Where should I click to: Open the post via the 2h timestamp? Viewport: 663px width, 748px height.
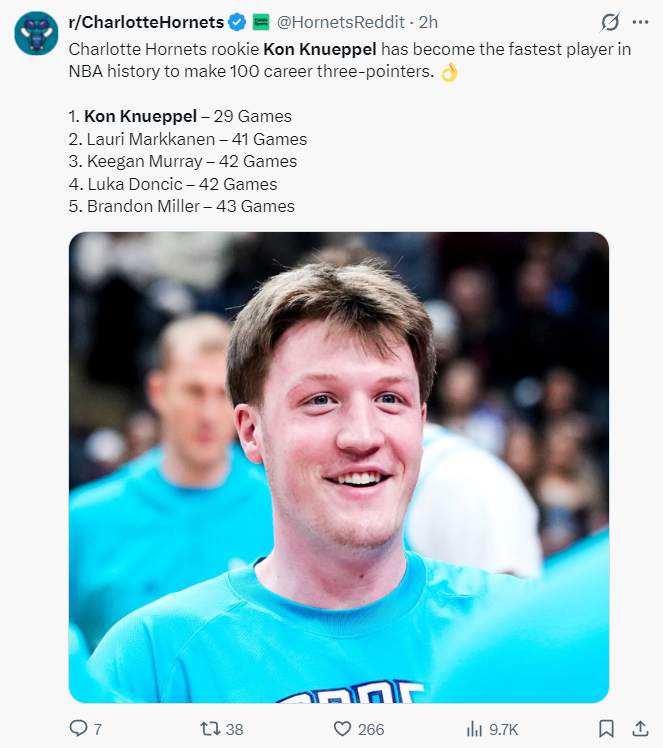point(428,22)
